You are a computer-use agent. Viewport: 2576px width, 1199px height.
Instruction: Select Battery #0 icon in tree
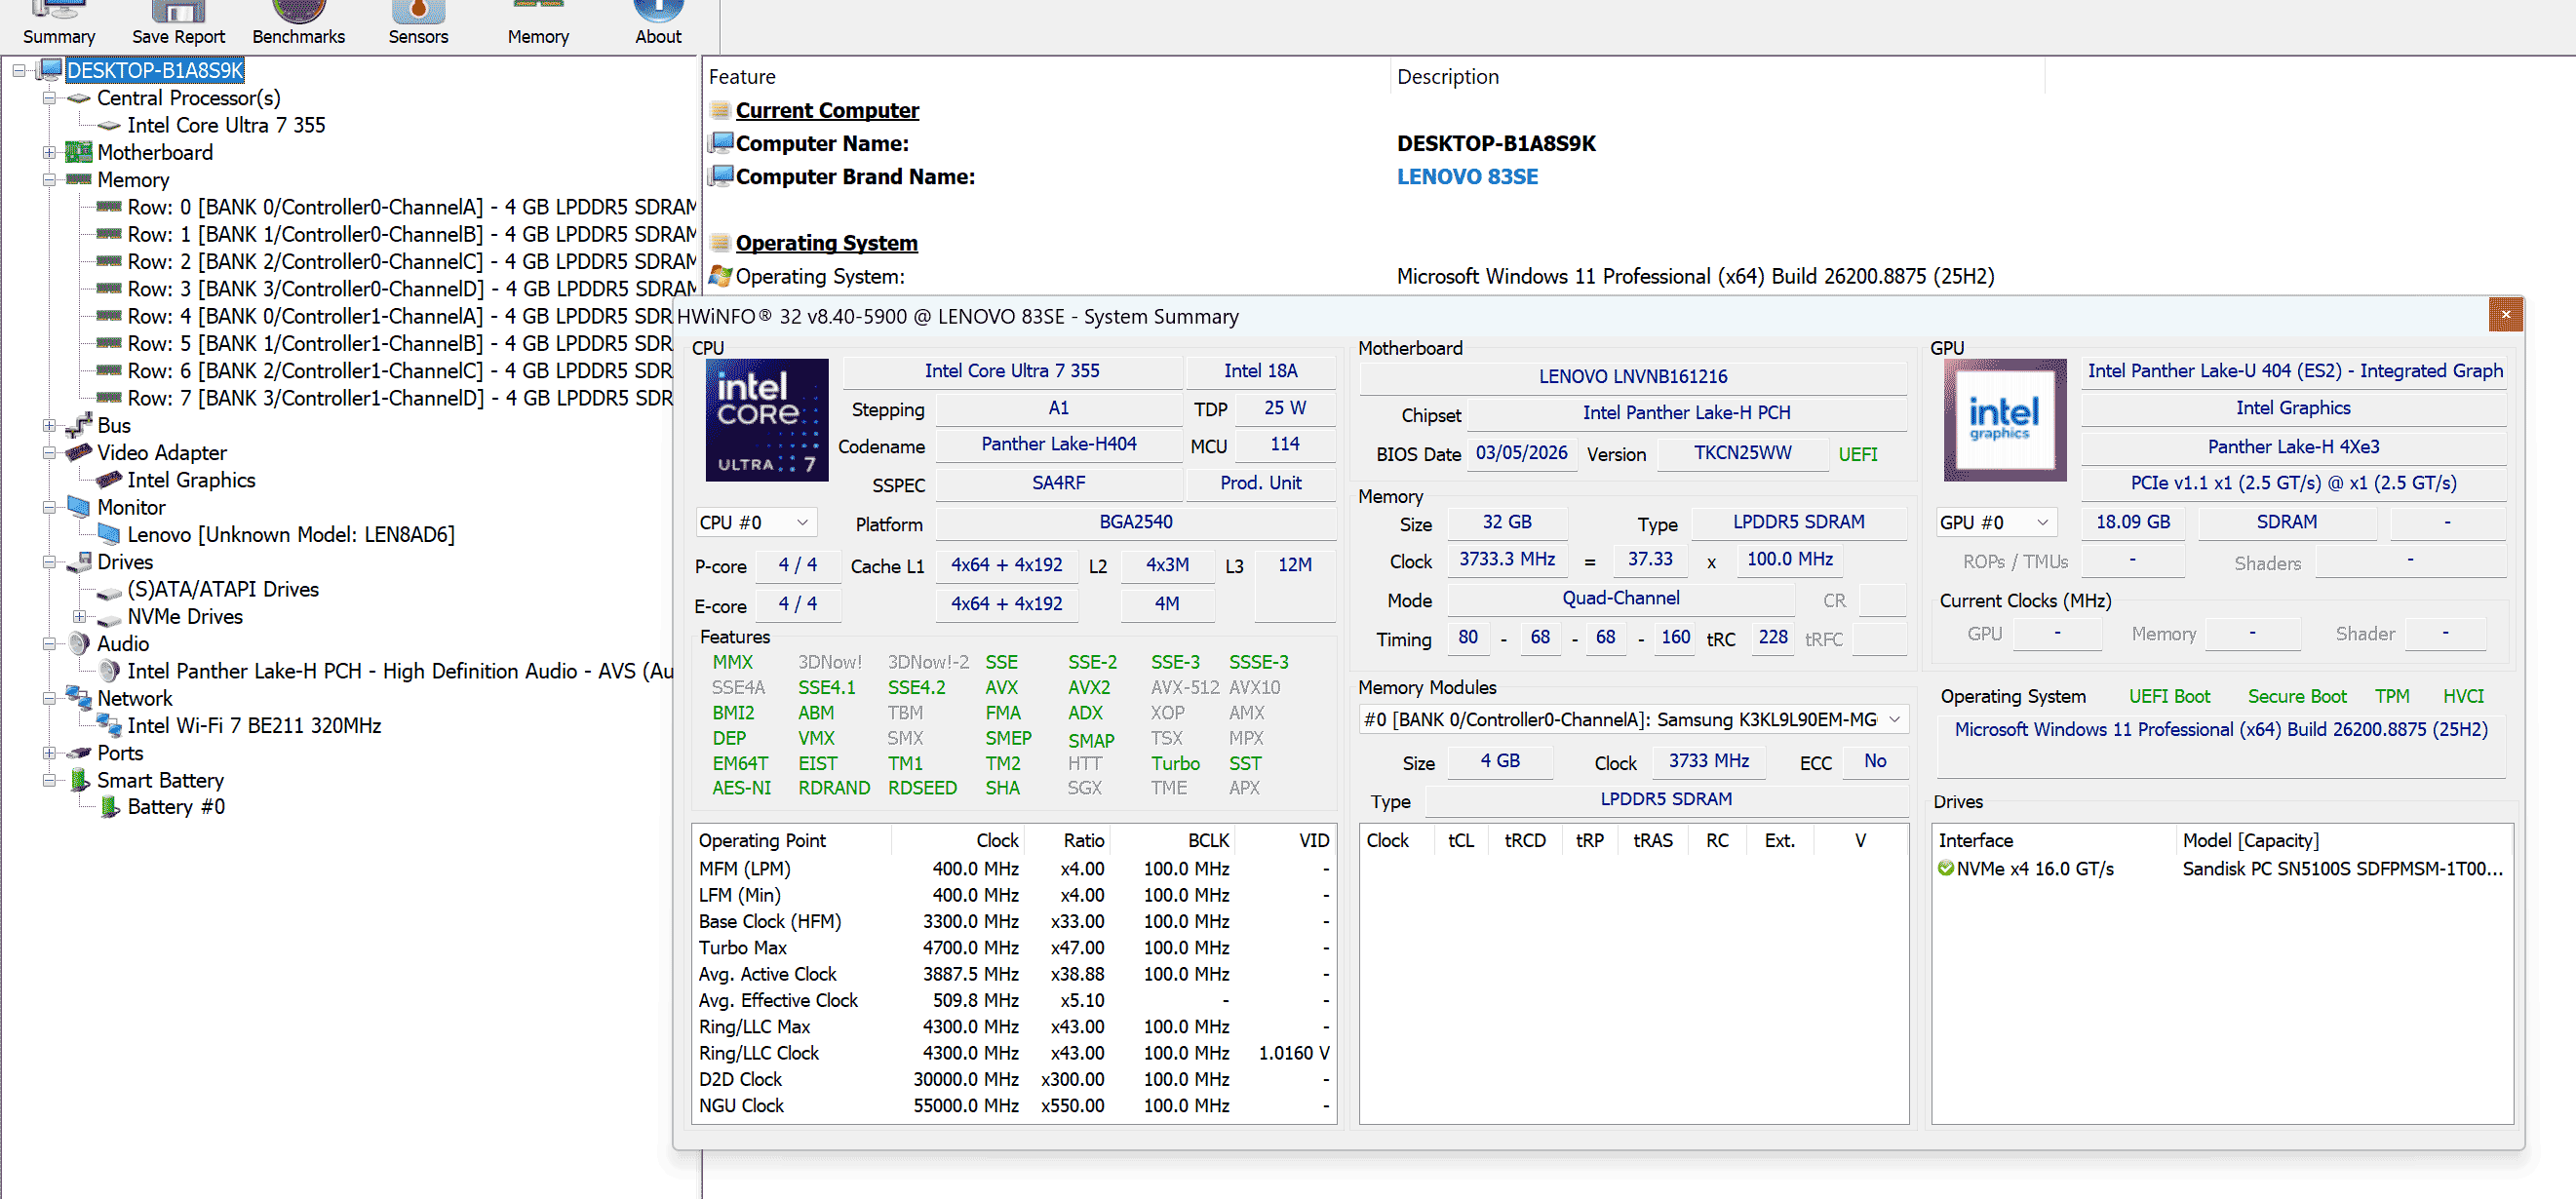point(110,807)
